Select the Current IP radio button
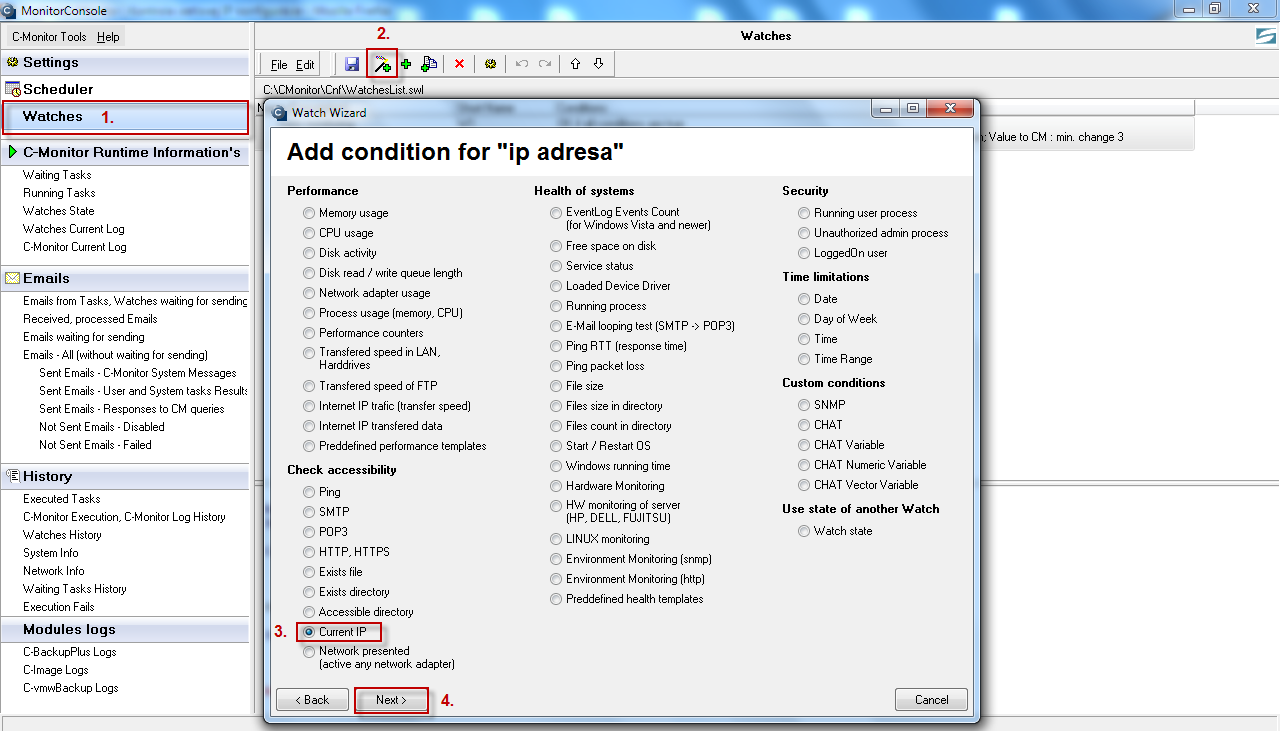The height and width of the screenshot is (731, 1280). coord(310,632)
